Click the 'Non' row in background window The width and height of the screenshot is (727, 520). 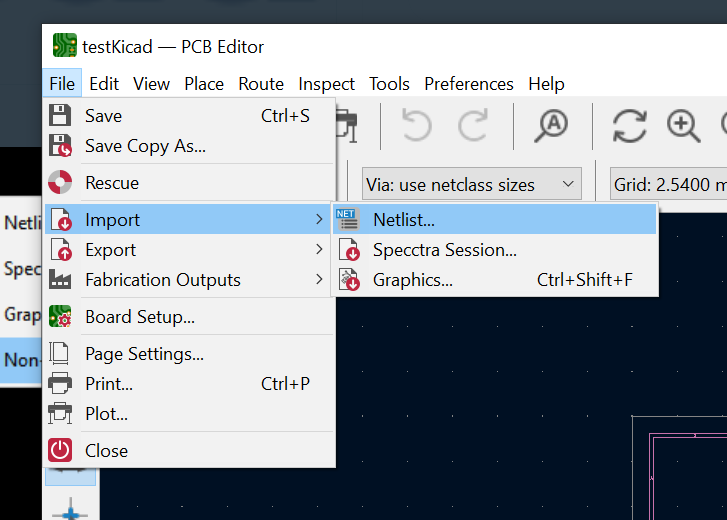[x=21, y=360]
